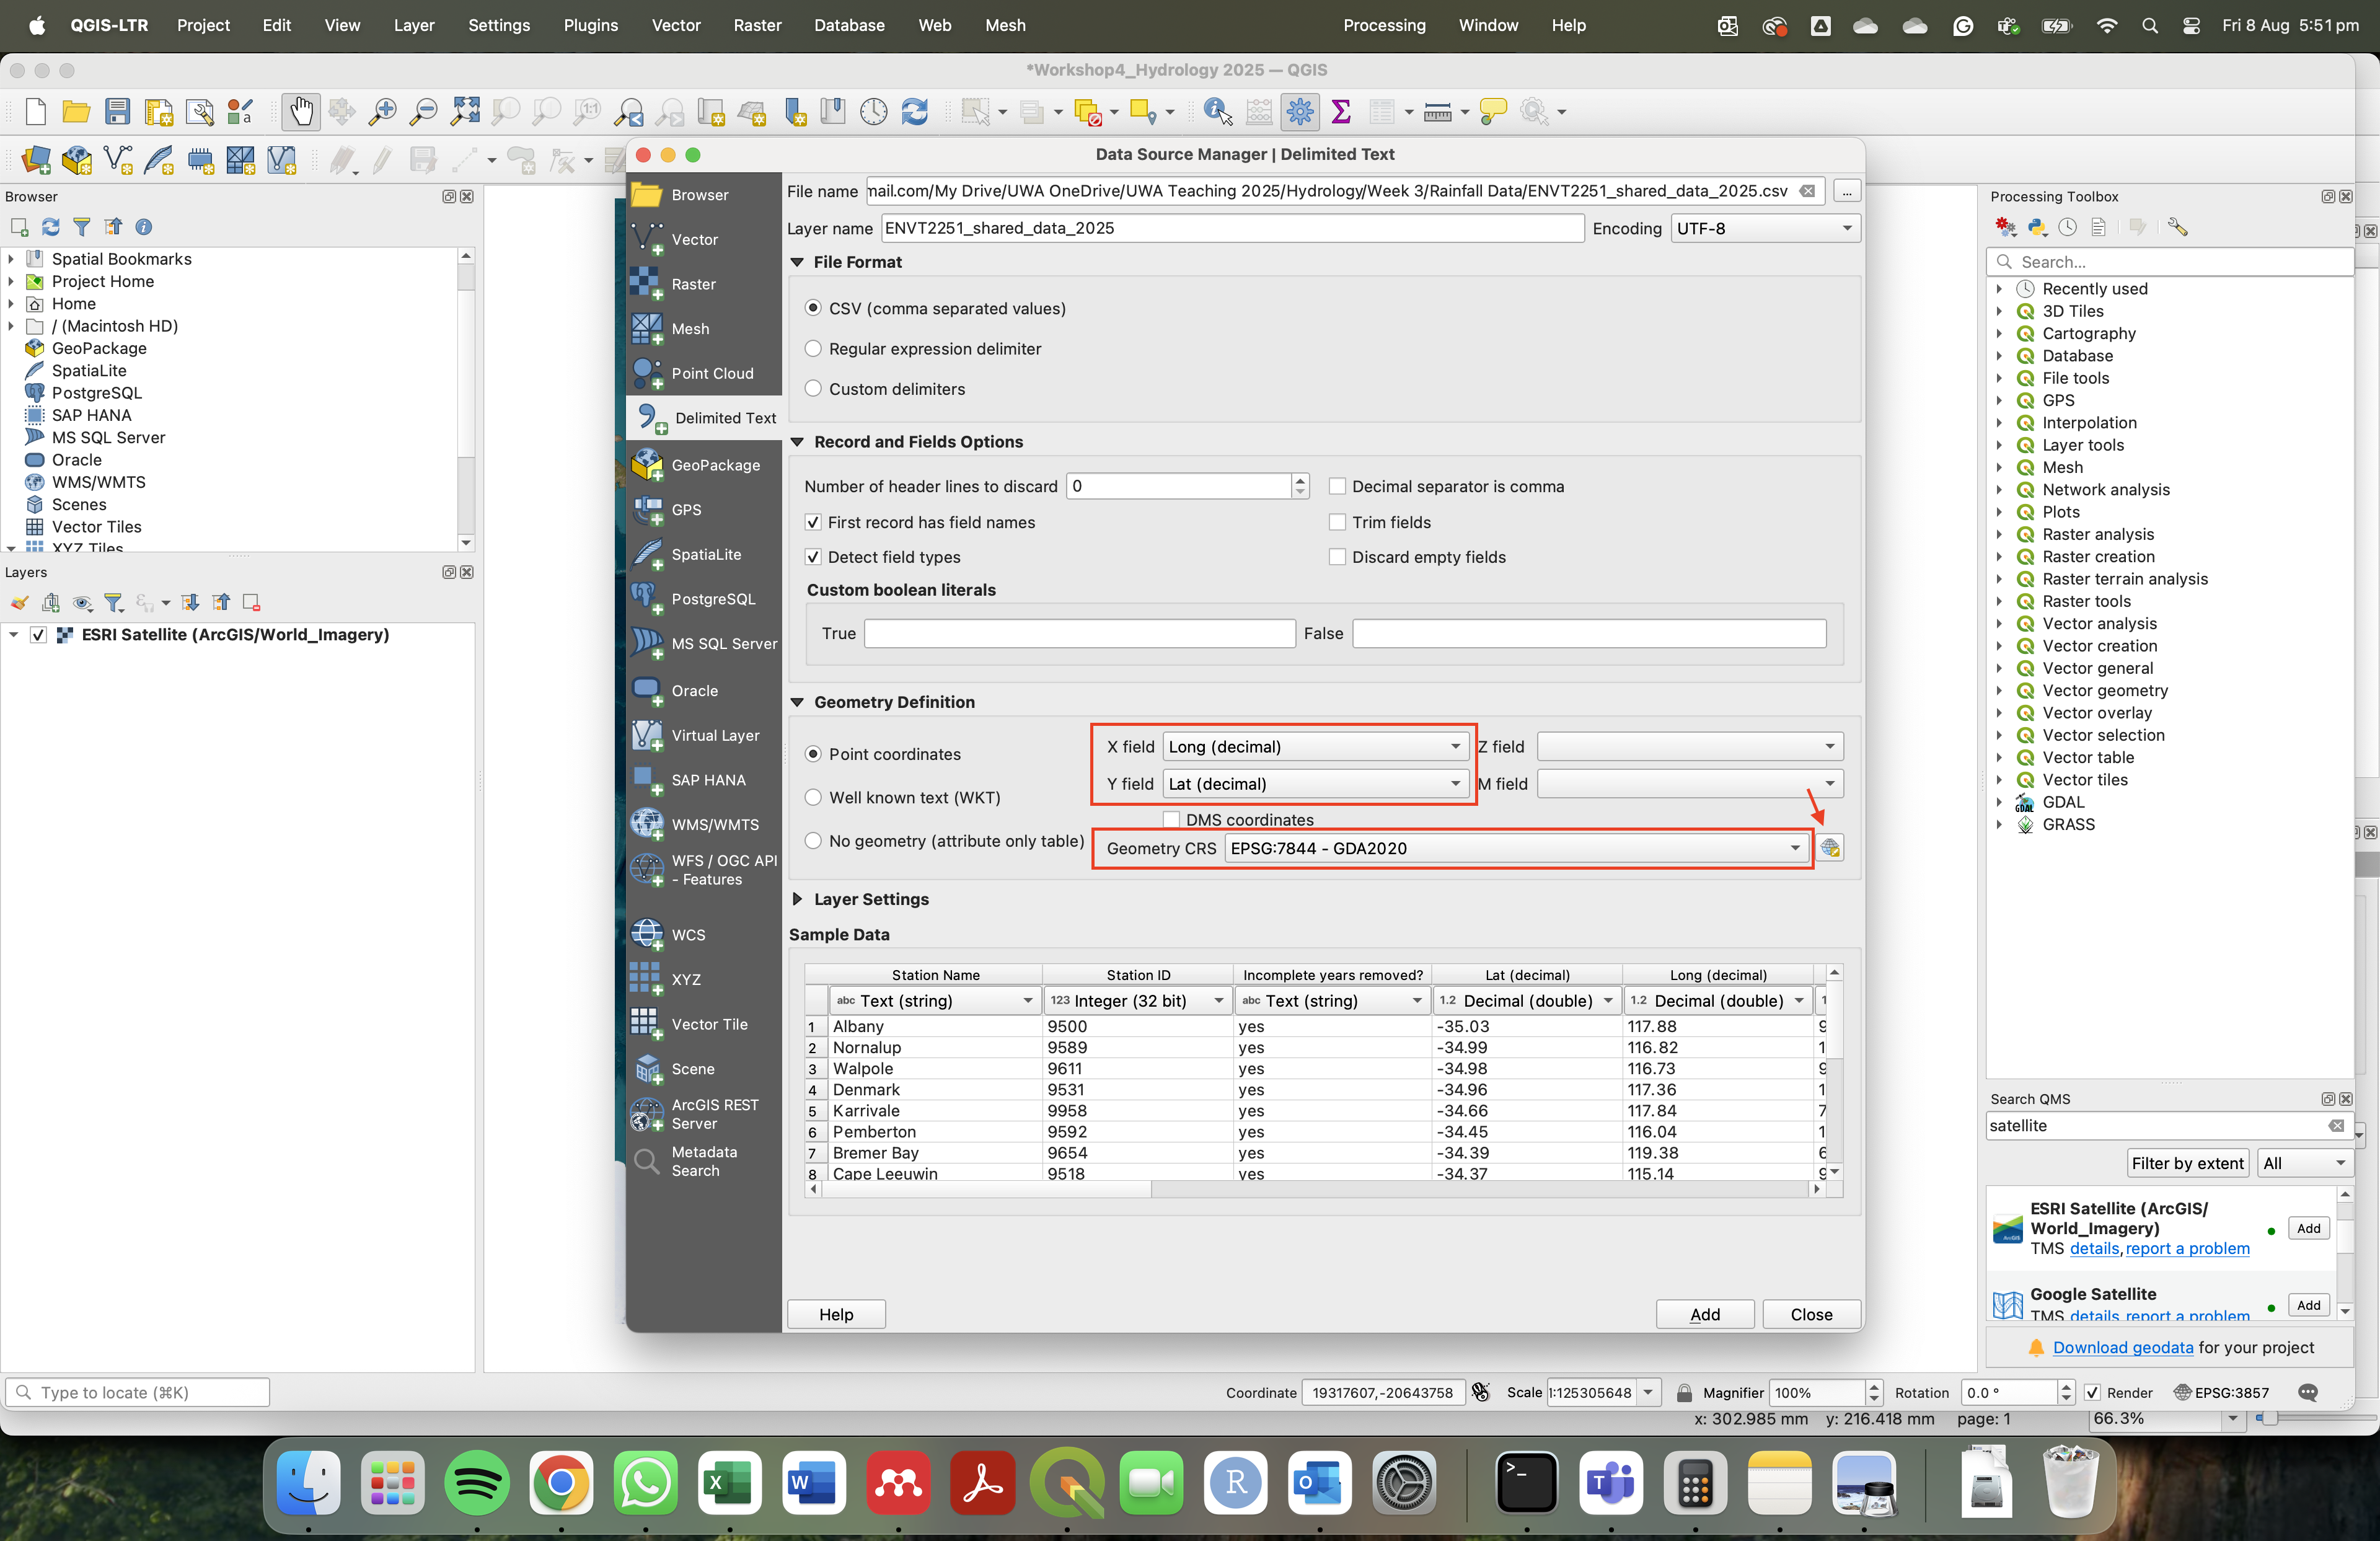Open the Encoding UTF-8 dropdown

[x=1765, y=229]
